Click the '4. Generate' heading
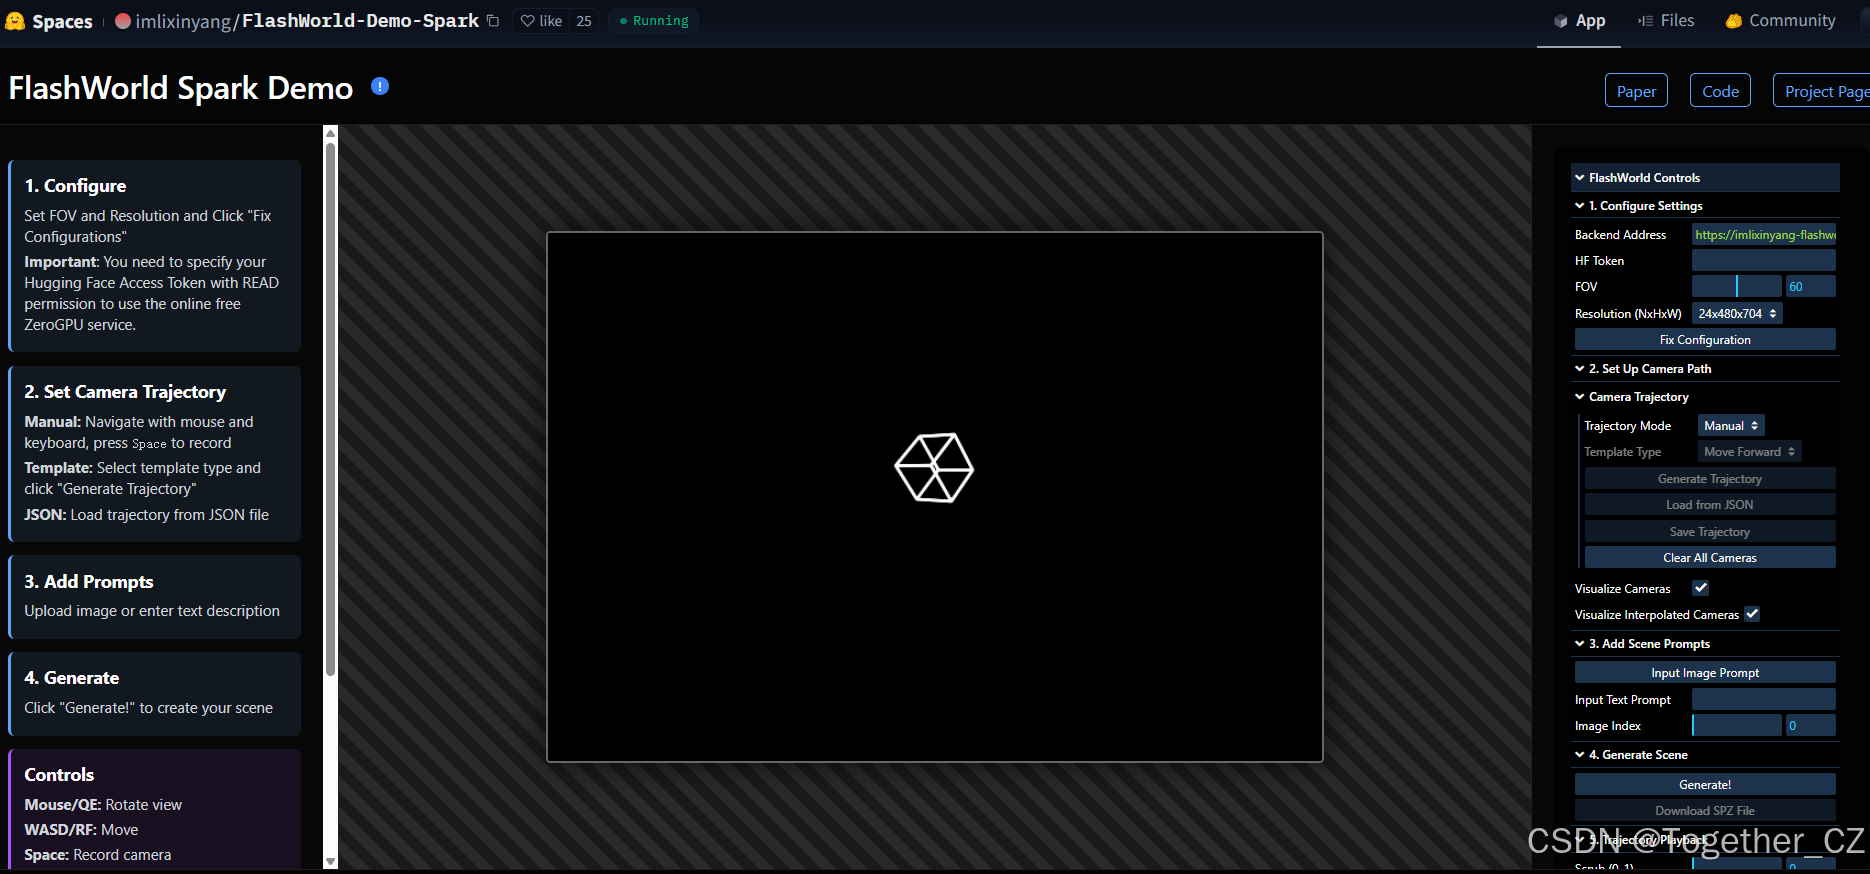The height and width of the screenshot is (874, 1870). tap(72, 677)
